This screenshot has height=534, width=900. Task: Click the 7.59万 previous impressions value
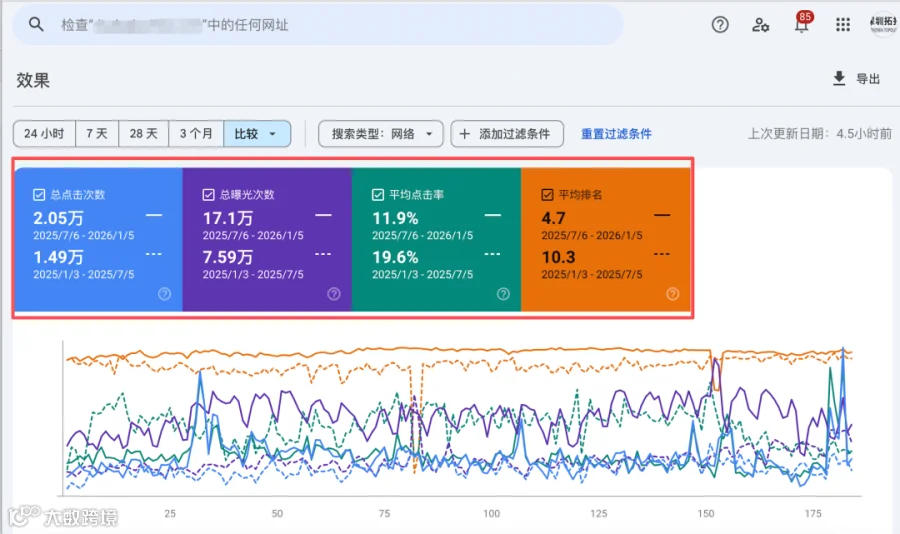click(x=228, y=257)
